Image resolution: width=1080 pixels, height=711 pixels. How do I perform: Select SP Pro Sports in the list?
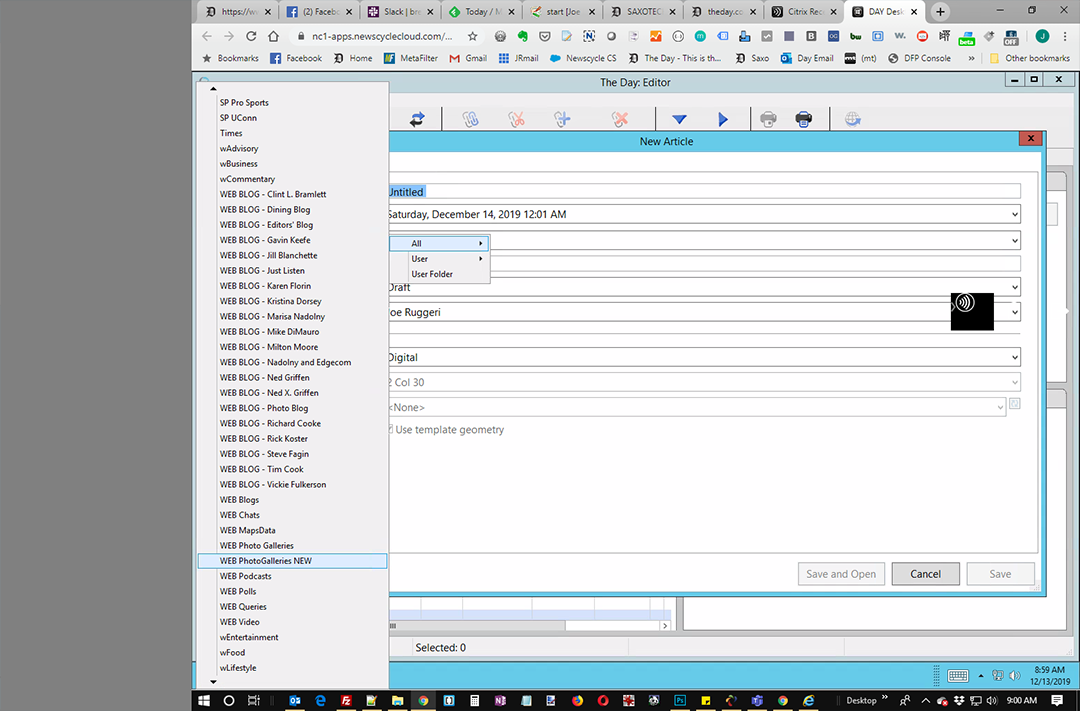(293, 103)
